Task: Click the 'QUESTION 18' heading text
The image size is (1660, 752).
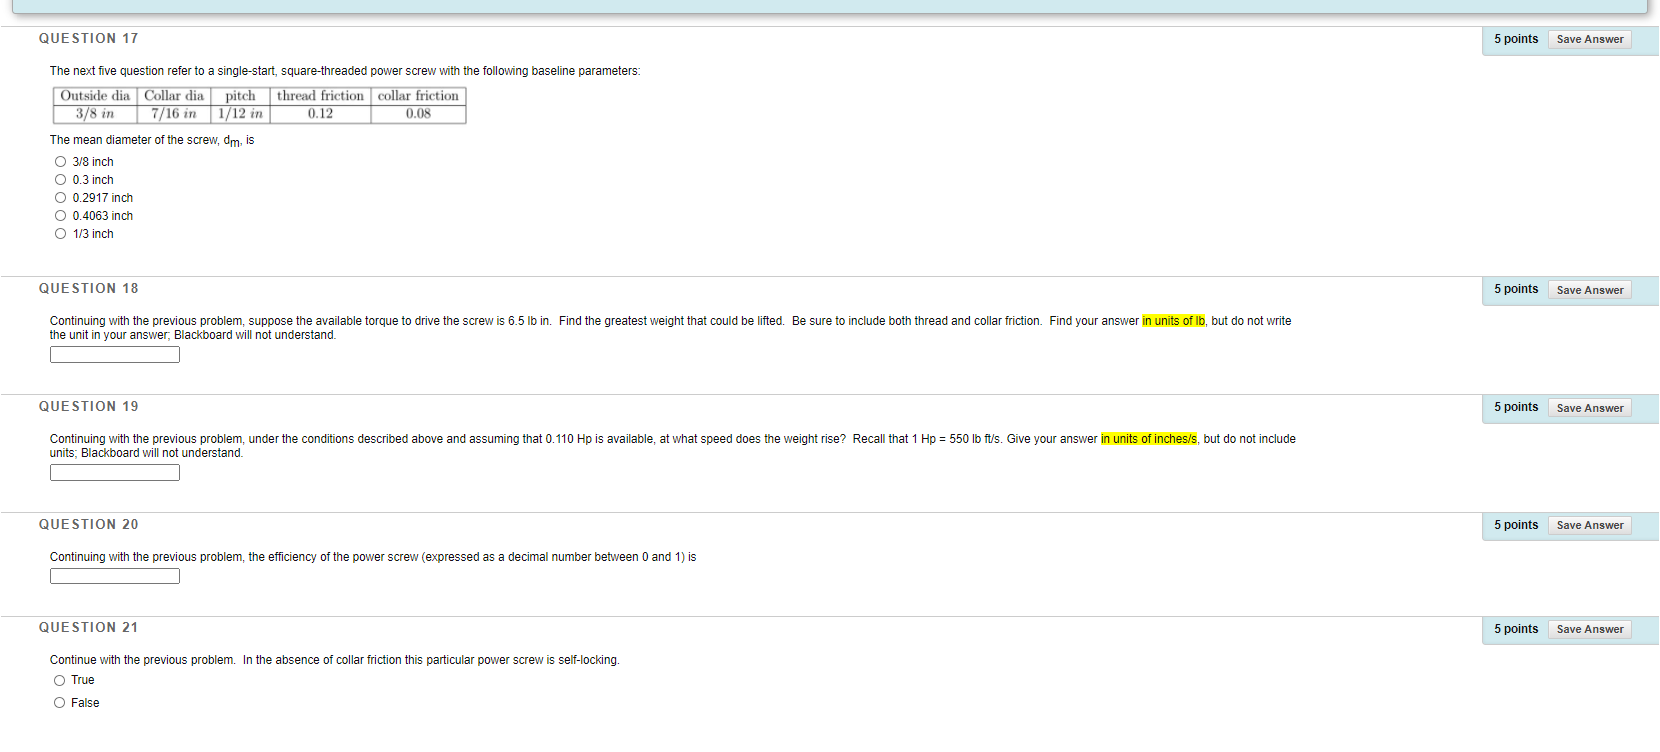Action: [x=89, y=288]
